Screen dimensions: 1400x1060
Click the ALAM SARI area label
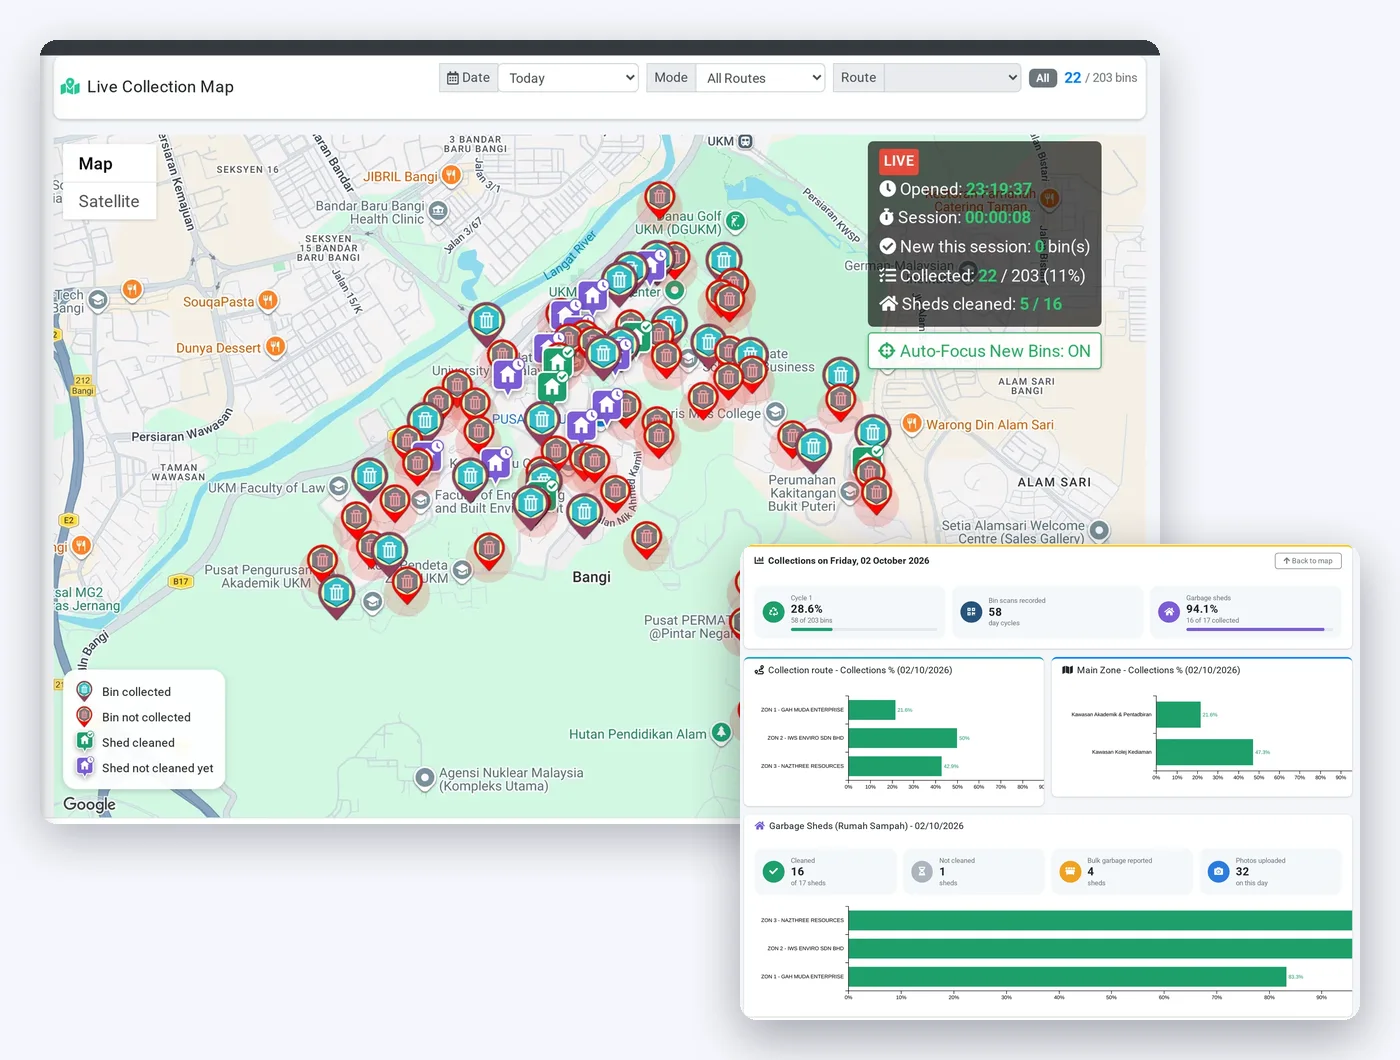1054,482
